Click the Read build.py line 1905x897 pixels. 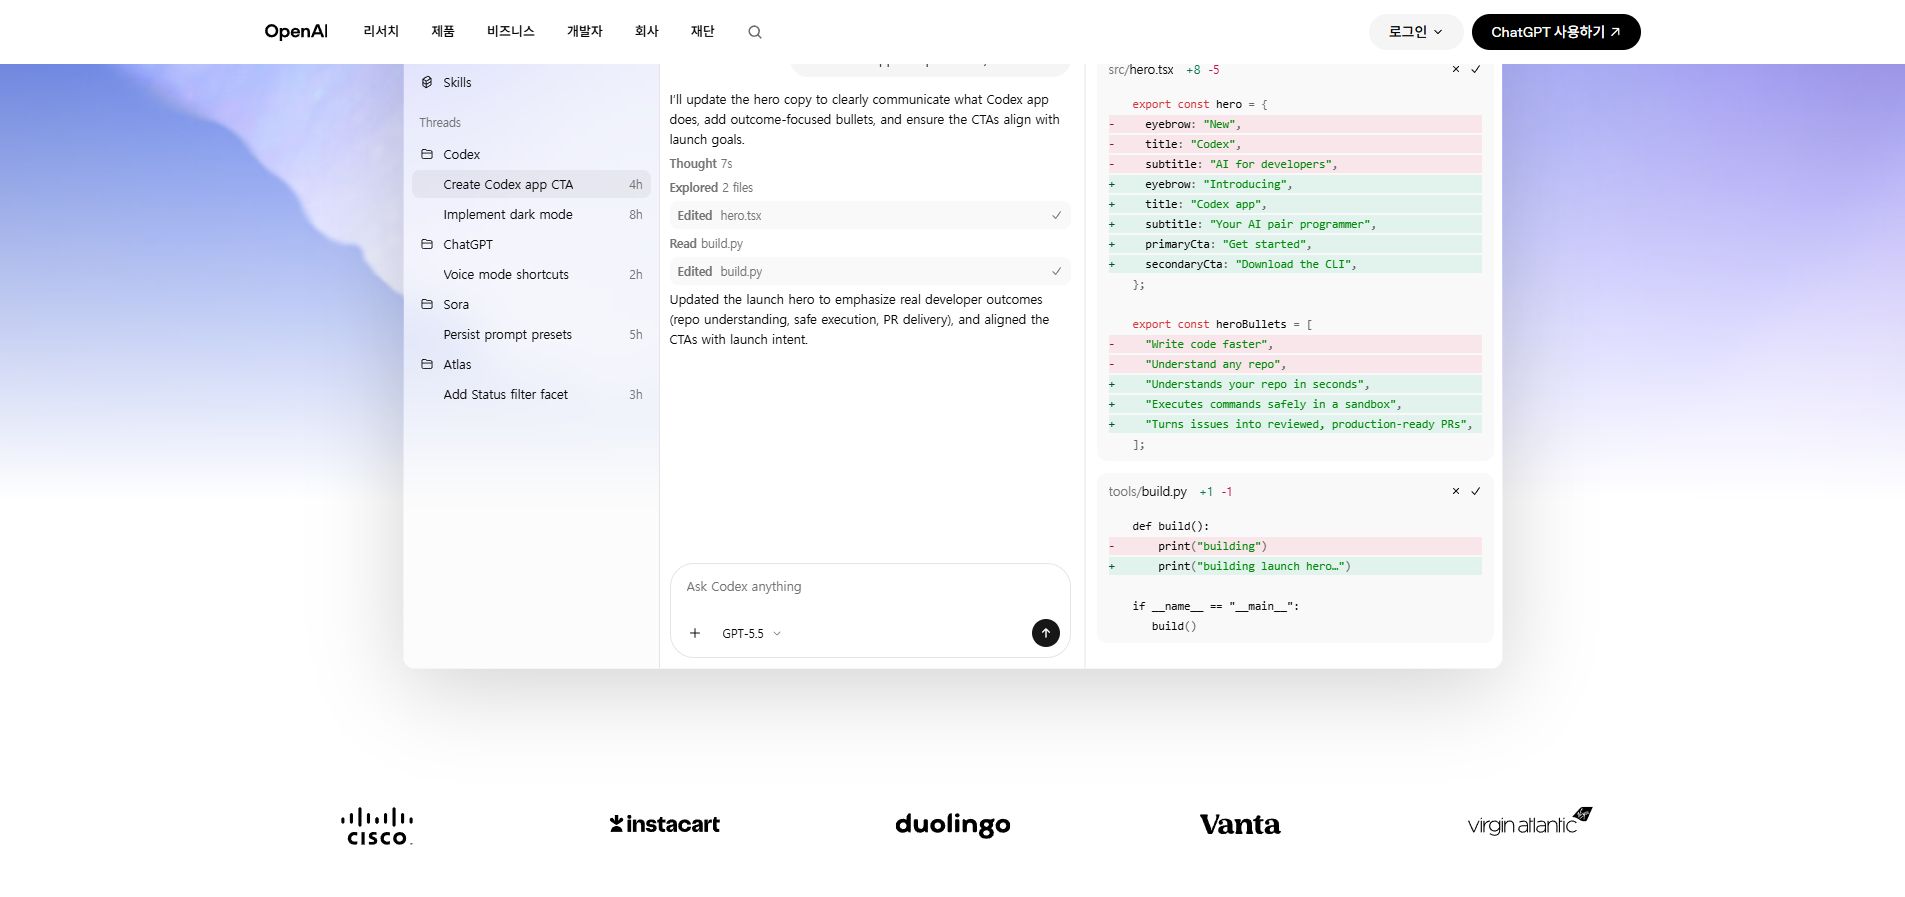click(x=706, y=243)
